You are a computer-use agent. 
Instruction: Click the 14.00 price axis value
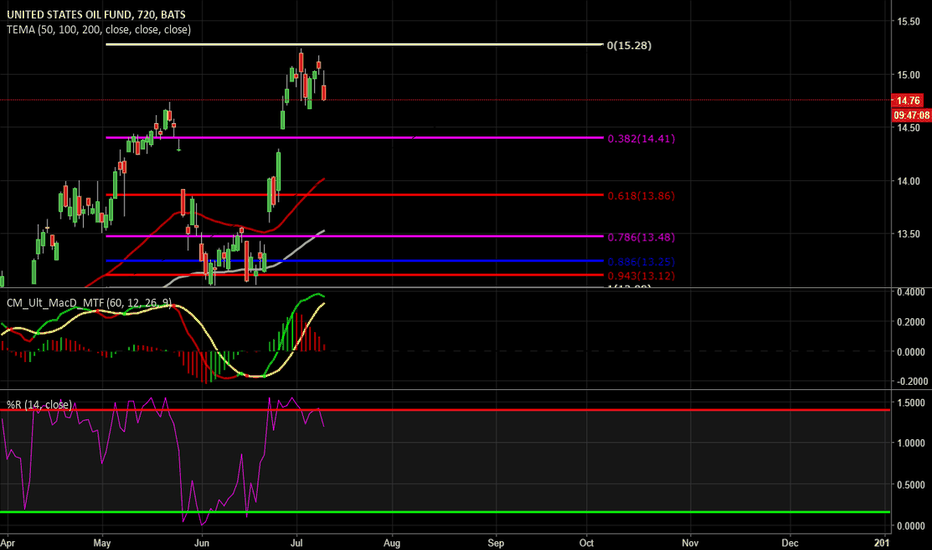(x=908, y=181)
